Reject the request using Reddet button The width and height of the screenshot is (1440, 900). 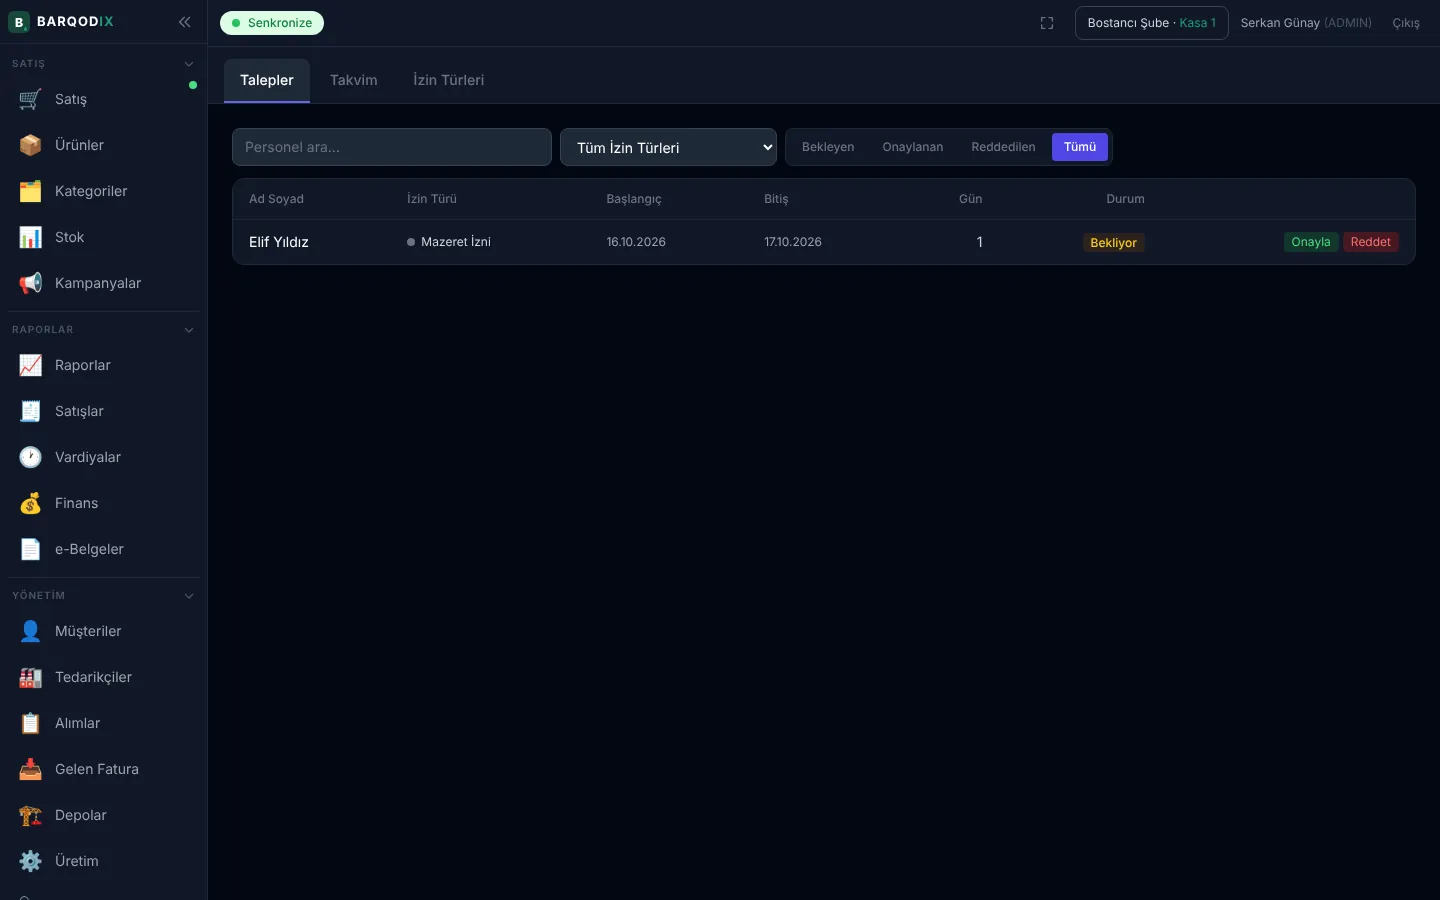pyautogui.click(x=1370, y=242)
